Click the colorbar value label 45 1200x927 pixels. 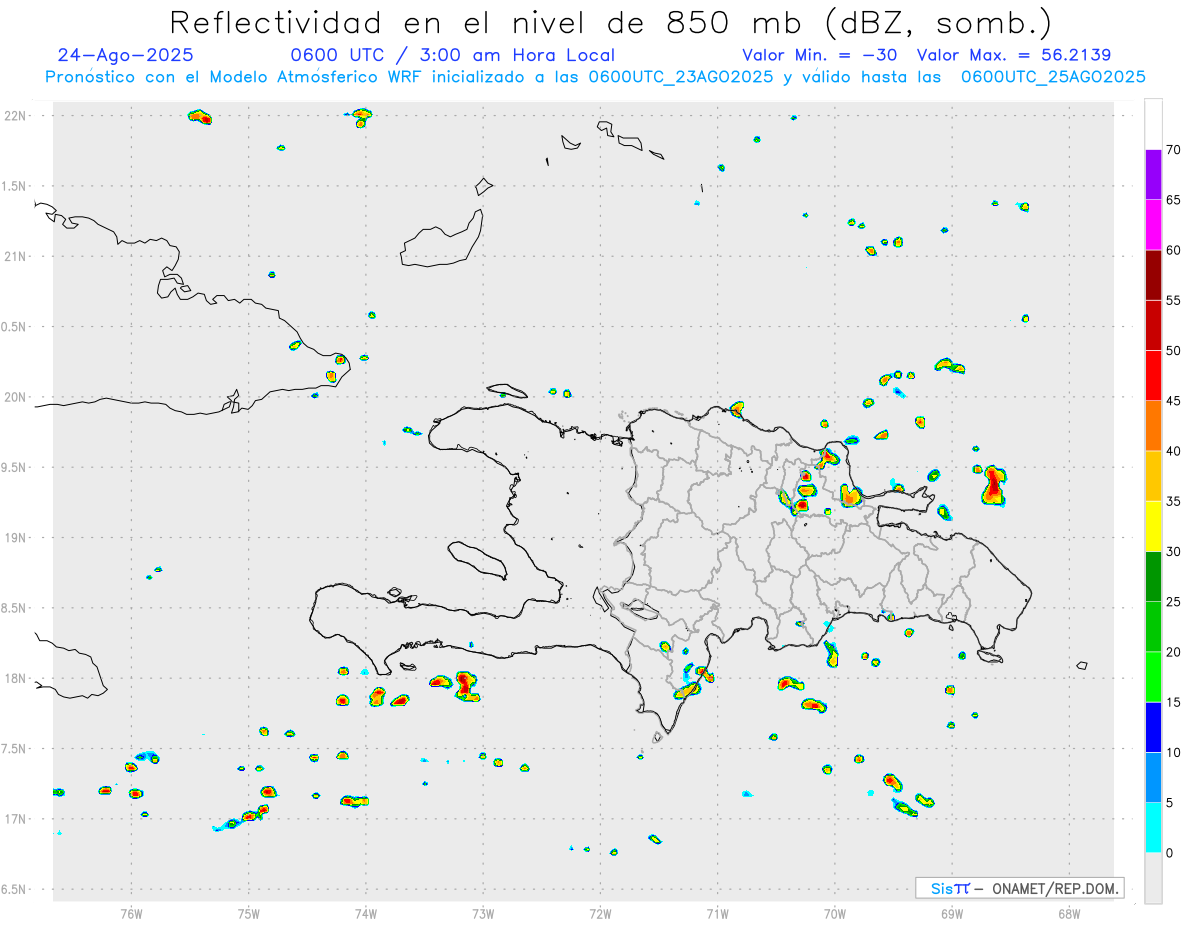(1174, 401)
